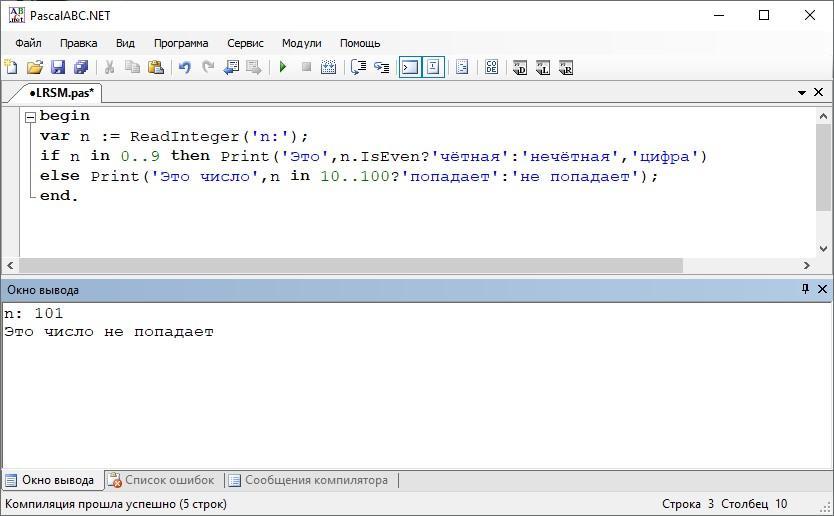The height and width of the screenshot is (516, 834).
Task: Click the step over debug icon
Action: click(358, 68)
